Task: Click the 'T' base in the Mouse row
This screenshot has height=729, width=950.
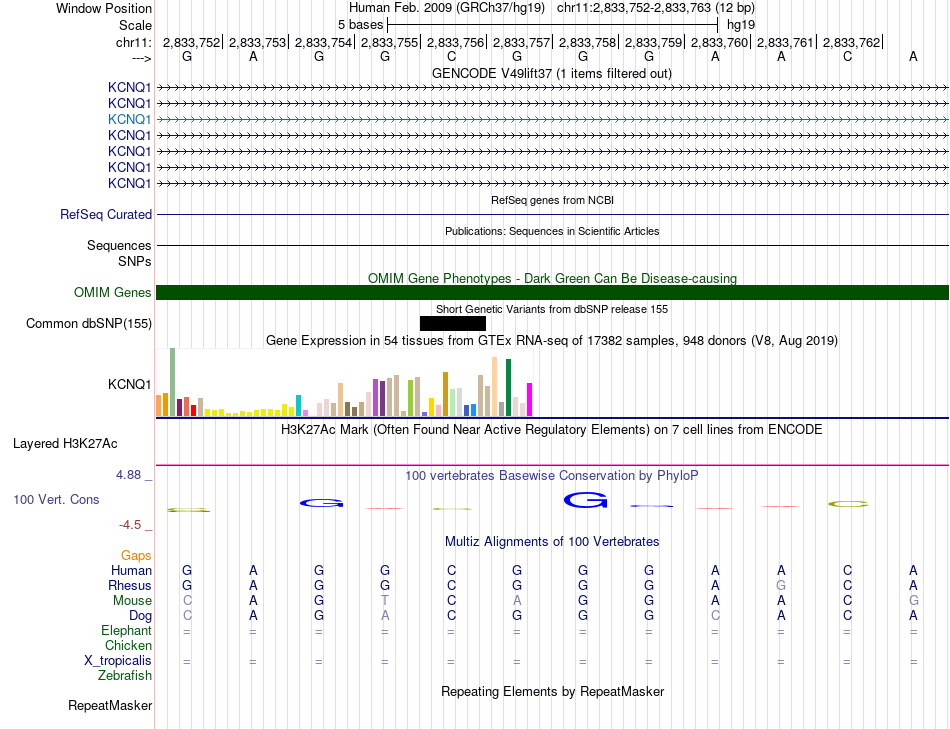Action: 385,601
